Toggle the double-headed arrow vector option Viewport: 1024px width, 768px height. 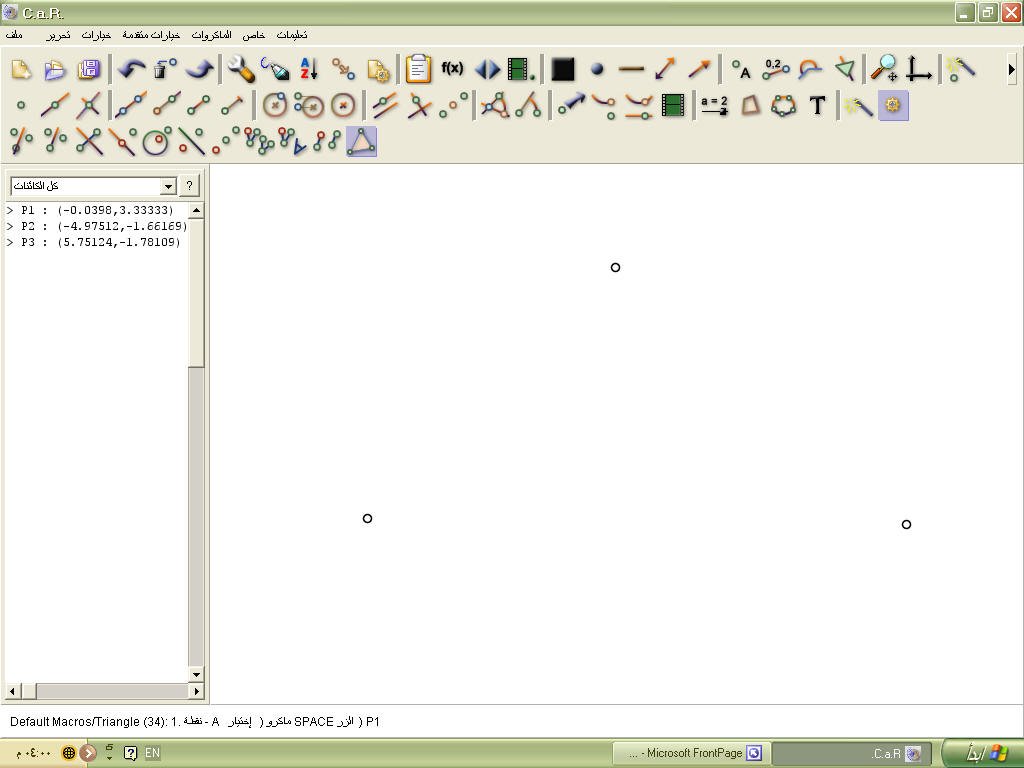tap(665, 69)
